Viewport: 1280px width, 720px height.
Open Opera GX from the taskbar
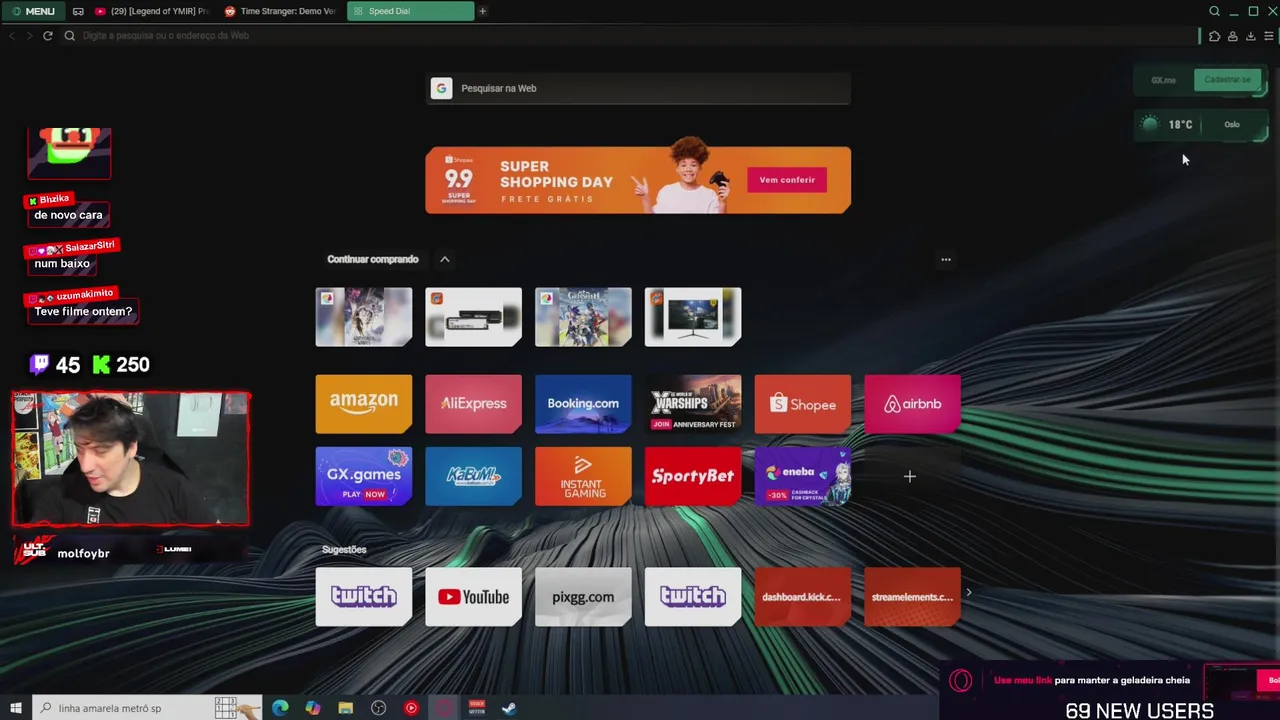(444, 708)
